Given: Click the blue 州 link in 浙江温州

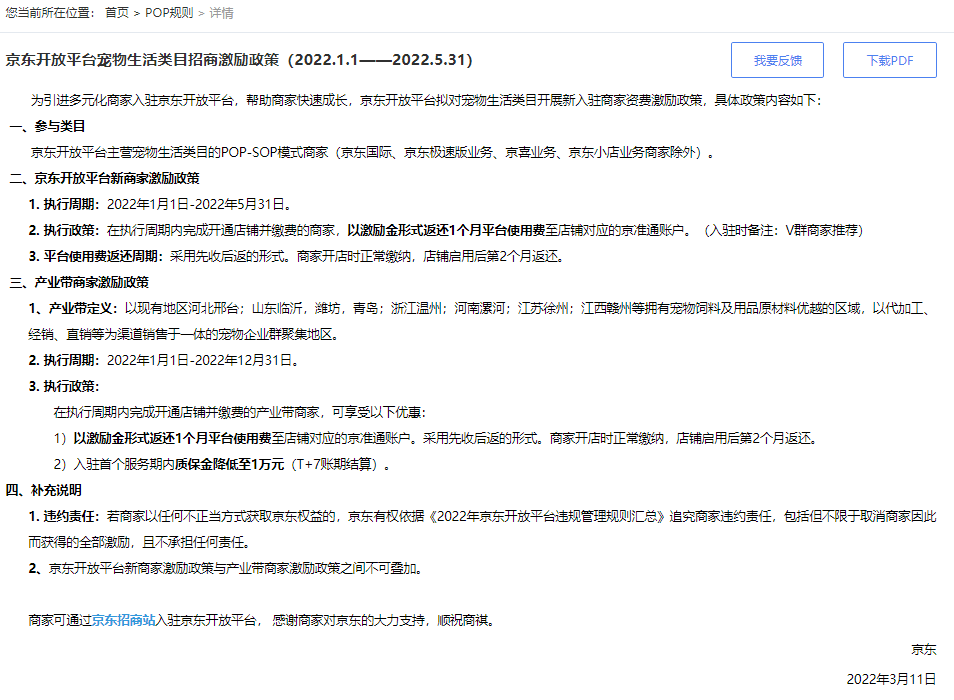Looking at the screenshot, I should (x=436, y=308).
